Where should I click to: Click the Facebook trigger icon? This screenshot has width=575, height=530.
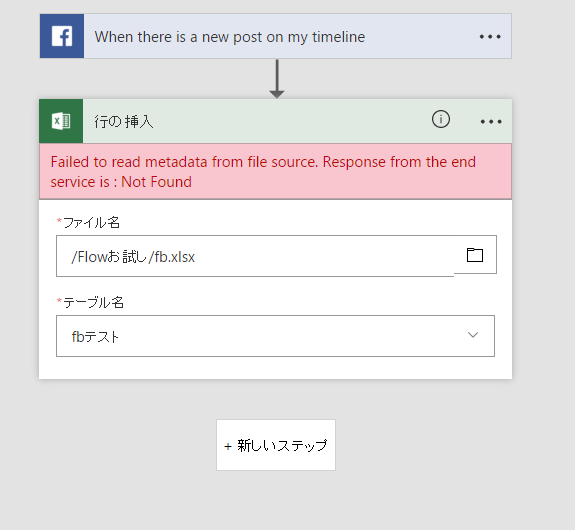click(62, 36)
